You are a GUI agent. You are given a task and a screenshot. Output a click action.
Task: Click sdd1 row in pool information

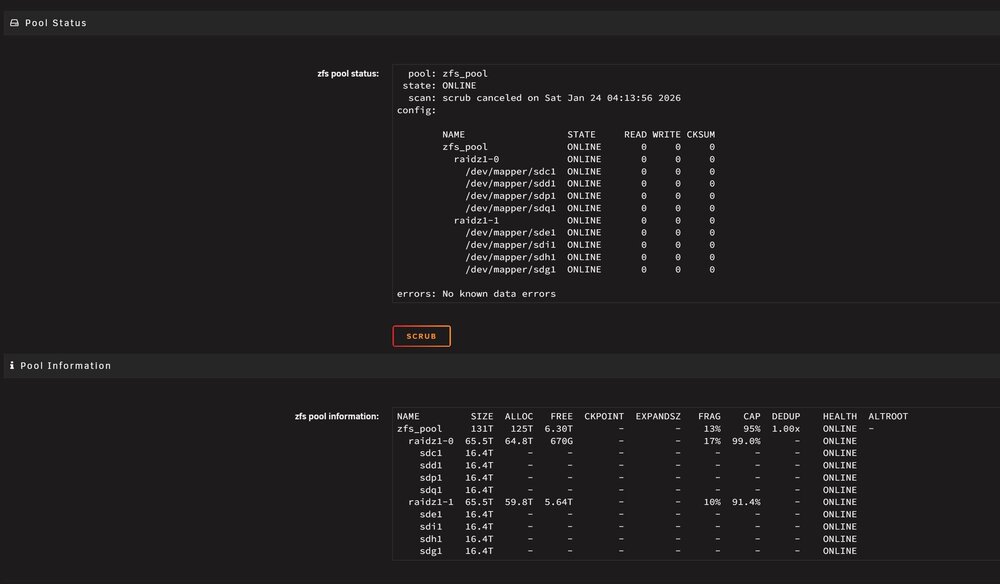(x=638, y=465)
